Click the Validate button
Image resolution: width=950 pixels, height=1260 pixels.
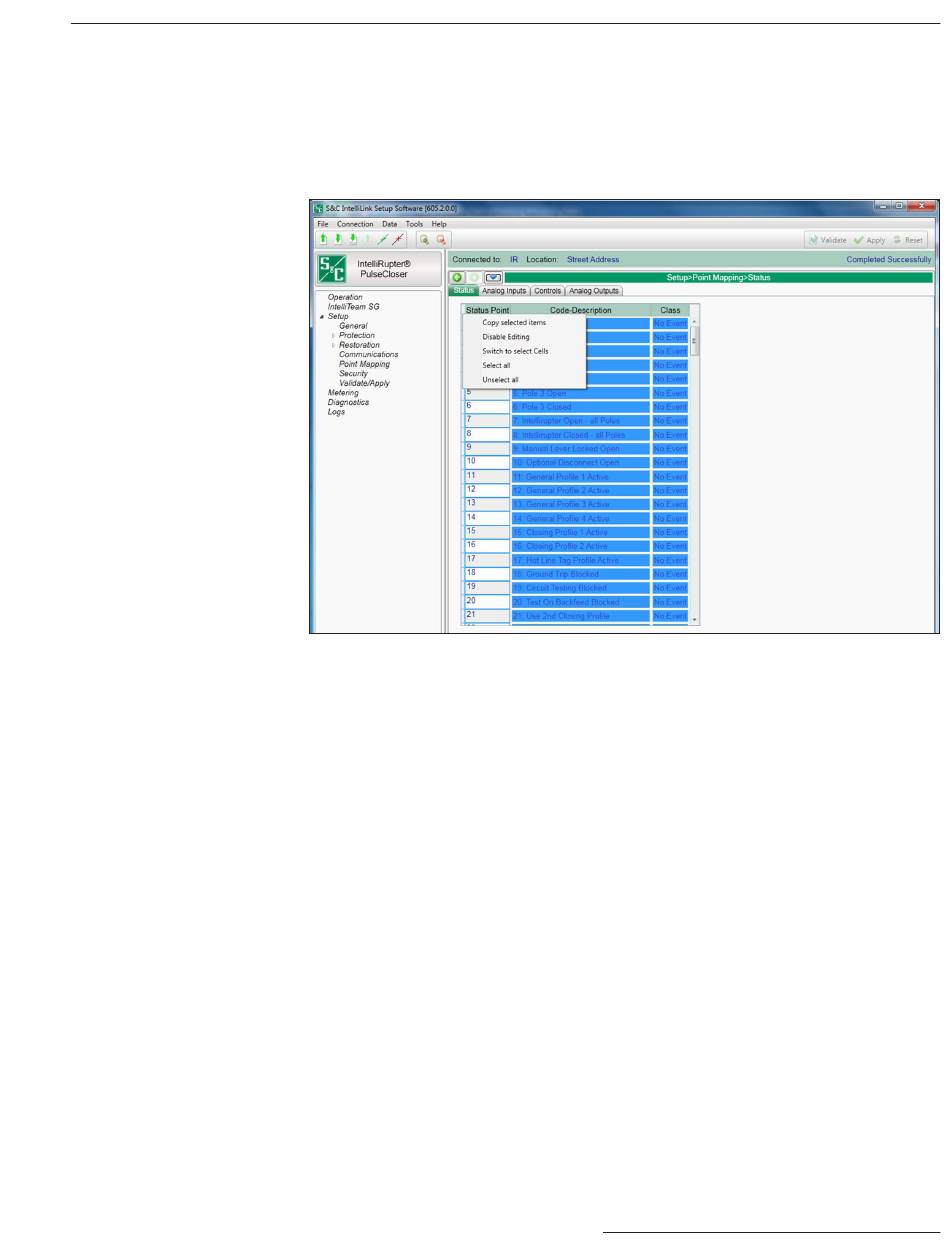827,240
